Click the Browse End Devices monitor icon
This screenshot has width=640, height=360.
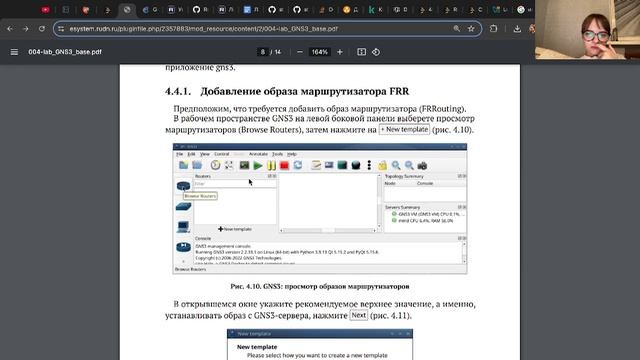[x=183, y=227]
